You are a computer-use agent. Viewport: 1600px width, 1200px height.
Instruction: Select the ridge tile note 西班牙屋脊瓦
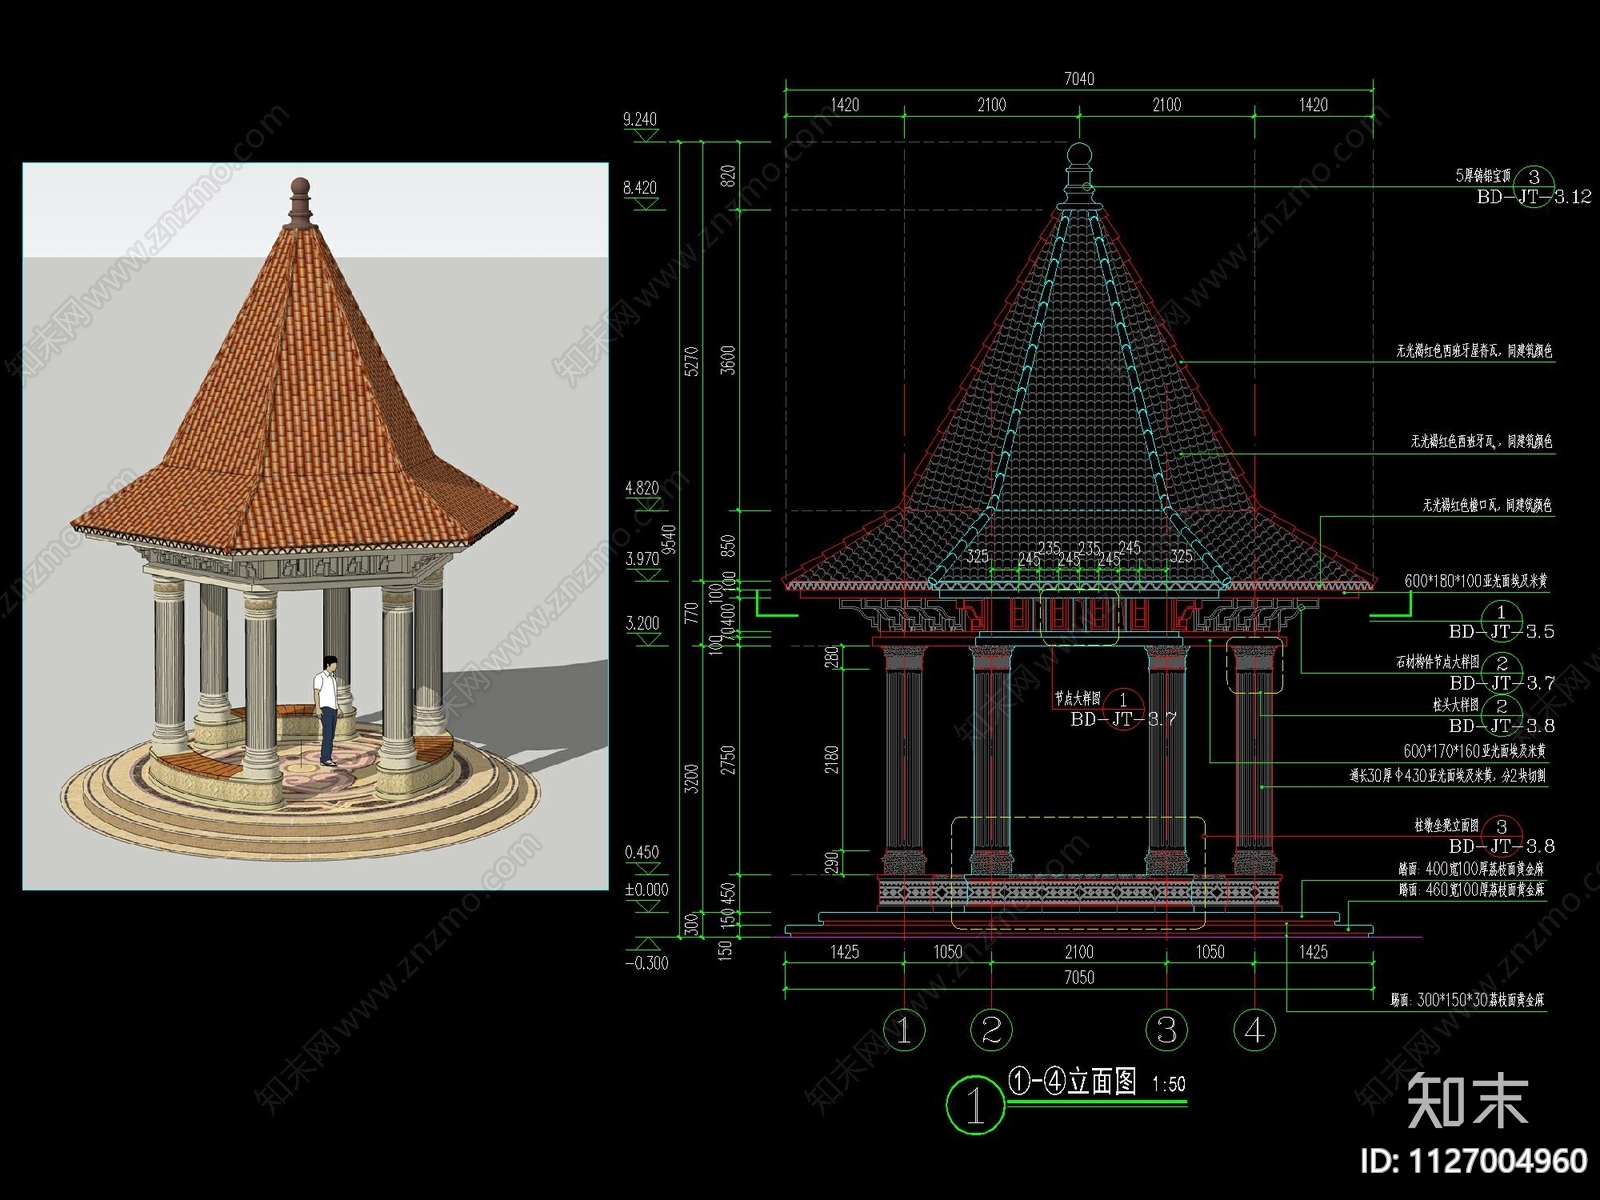[1474, 351]
